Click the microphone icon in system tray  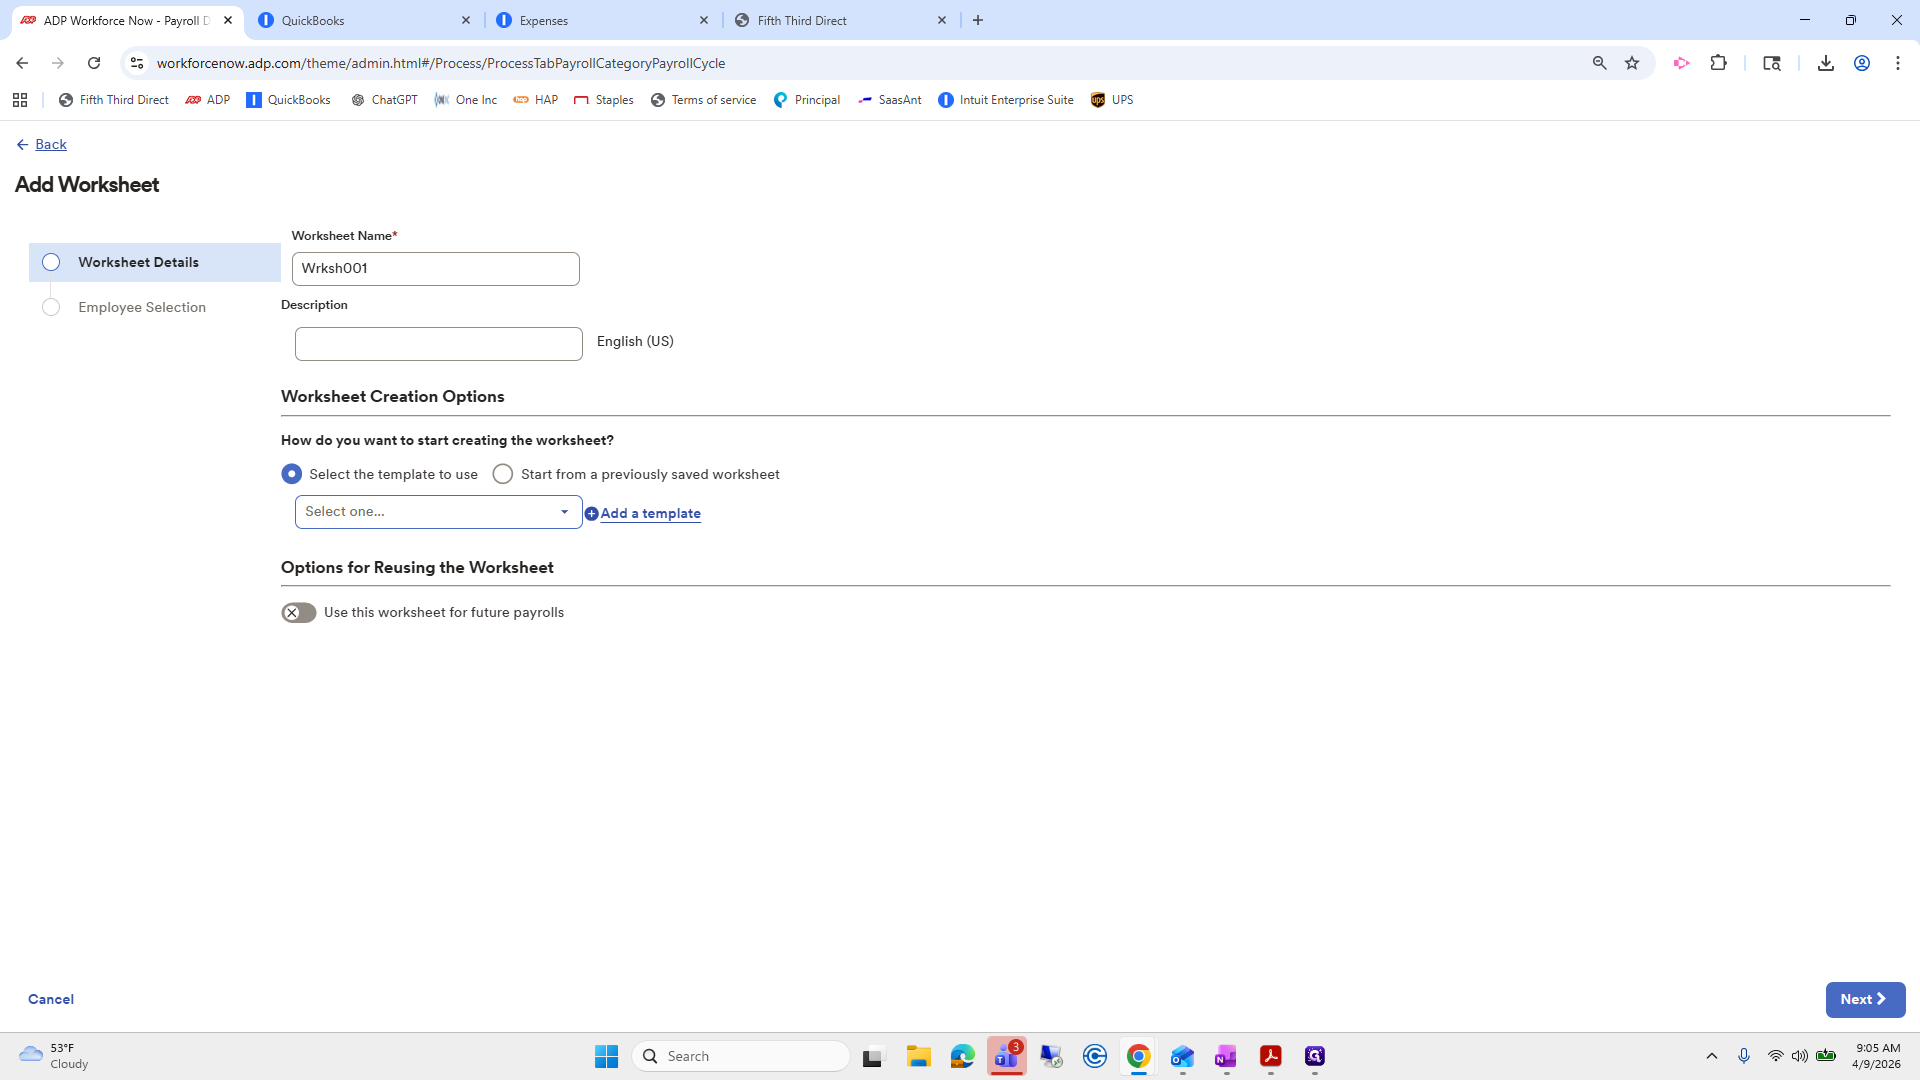(1744, 1056)
